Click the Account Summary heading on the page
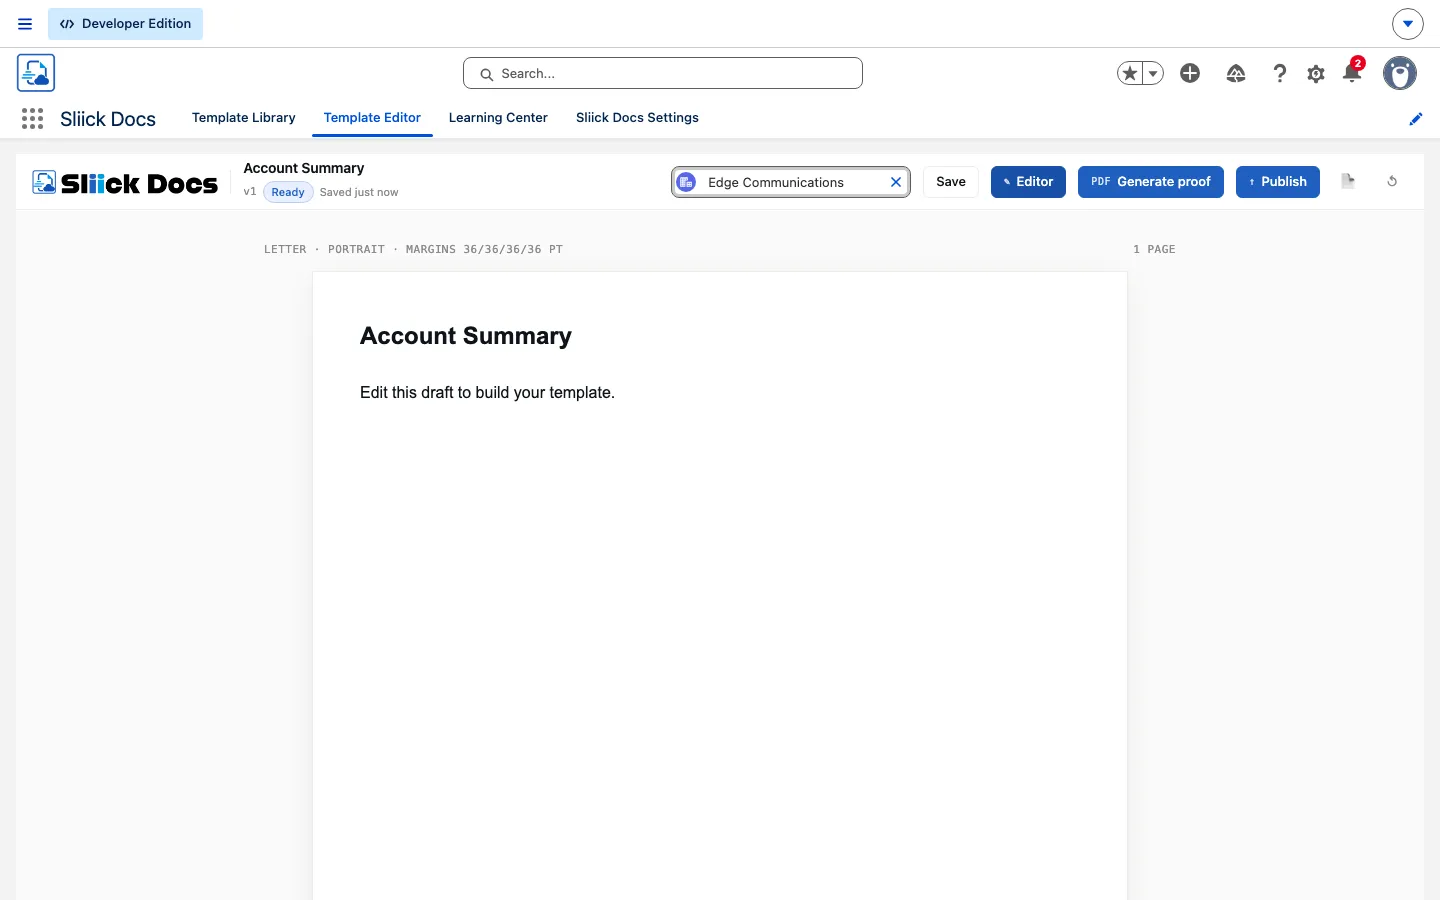The image size is (1440, 900). point(466,336)
